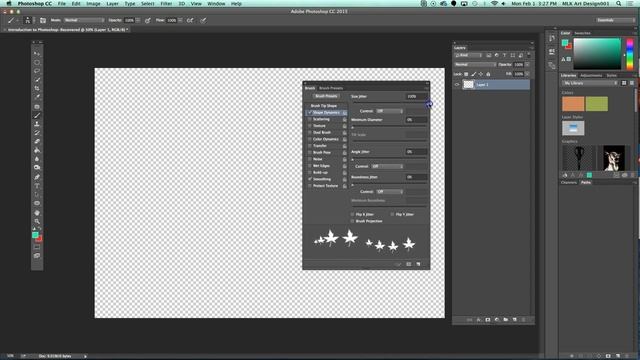Image resolution: width=640 pixels, height=360 pixels.
Task: Filter layers by type layers icon
Action: tap(504, 55)
